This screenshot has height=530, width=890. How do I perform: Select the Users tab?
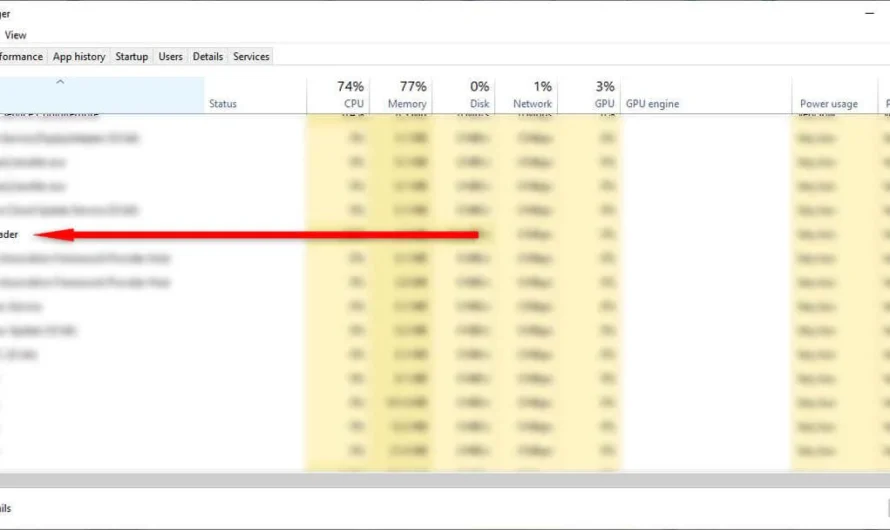tap(170, 57)
